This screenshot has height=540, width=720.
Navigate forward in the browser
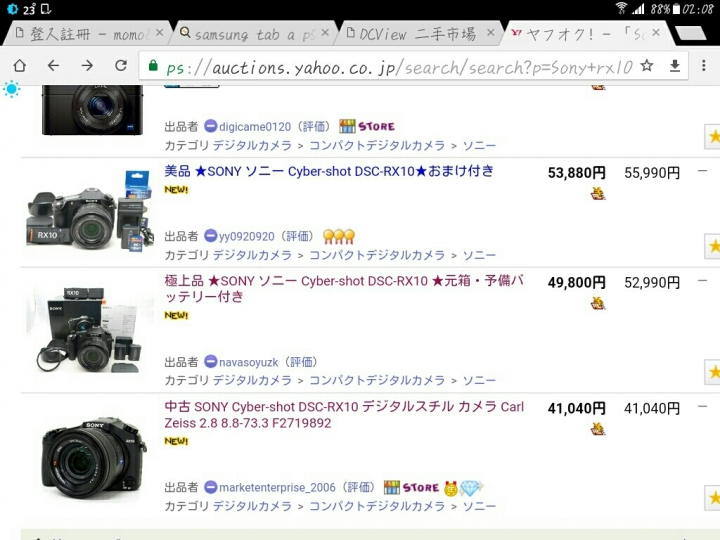click(87, 66)
